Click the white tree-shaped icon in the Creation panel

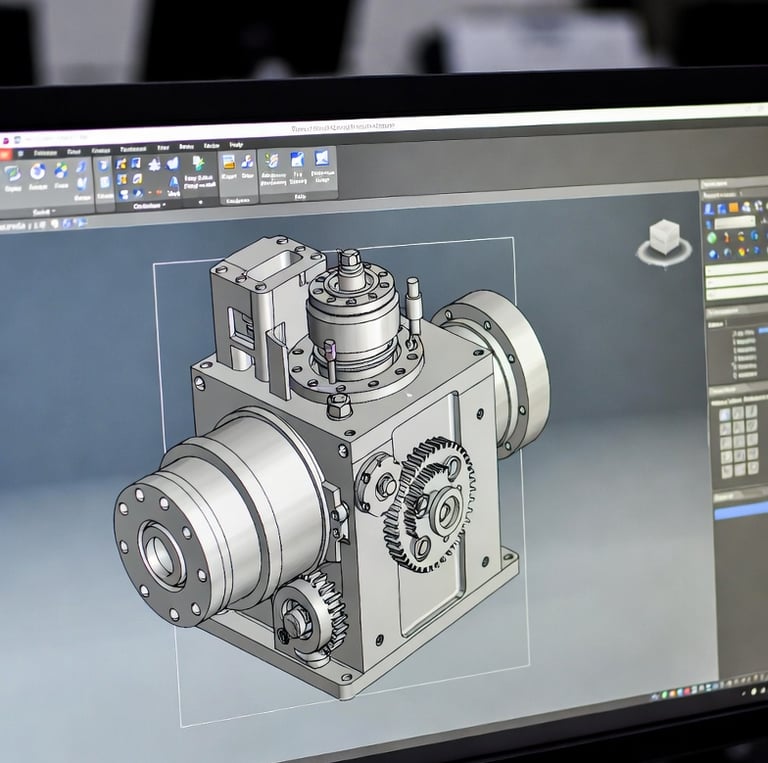click(x=155, y=165)
